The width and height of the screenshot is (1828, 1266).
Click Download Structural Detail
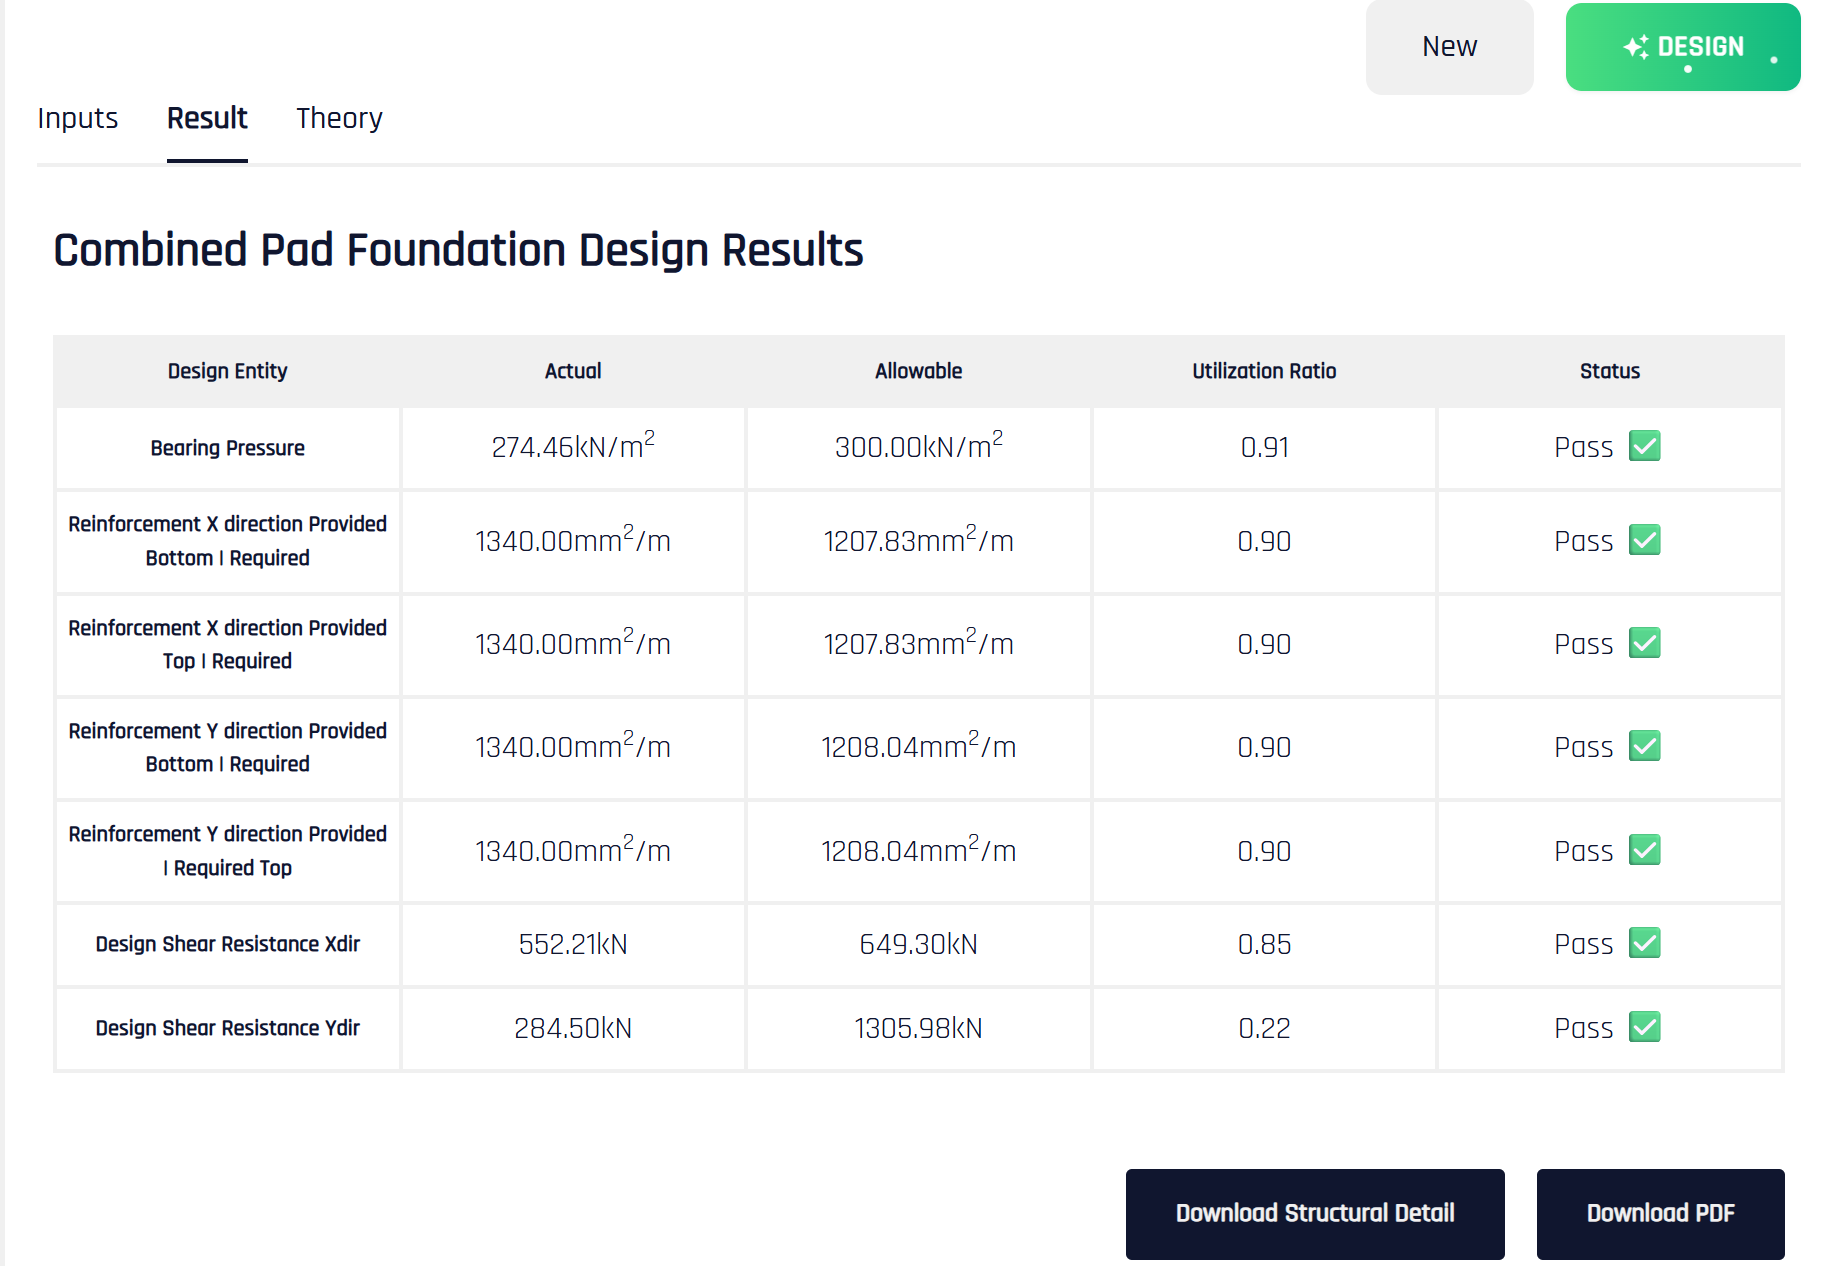(1315, 1213)
